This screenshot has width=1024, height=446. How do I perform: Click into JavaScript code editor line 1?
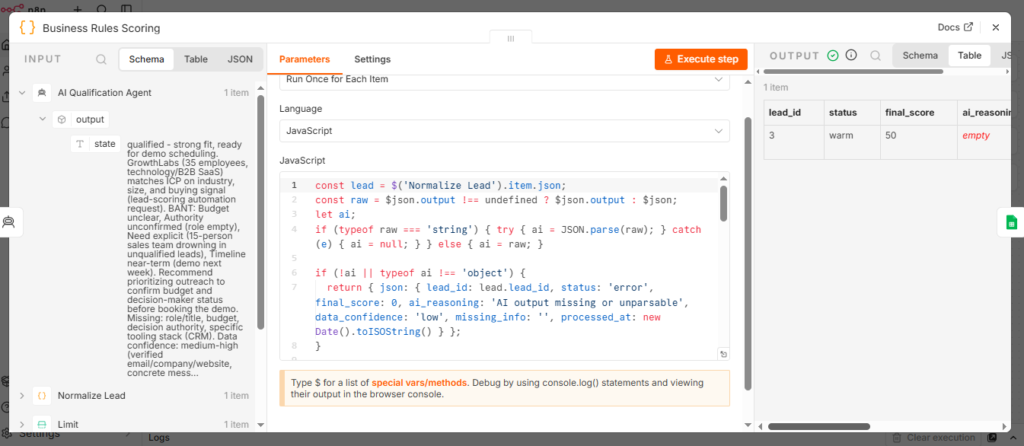(x=440, y=185)
